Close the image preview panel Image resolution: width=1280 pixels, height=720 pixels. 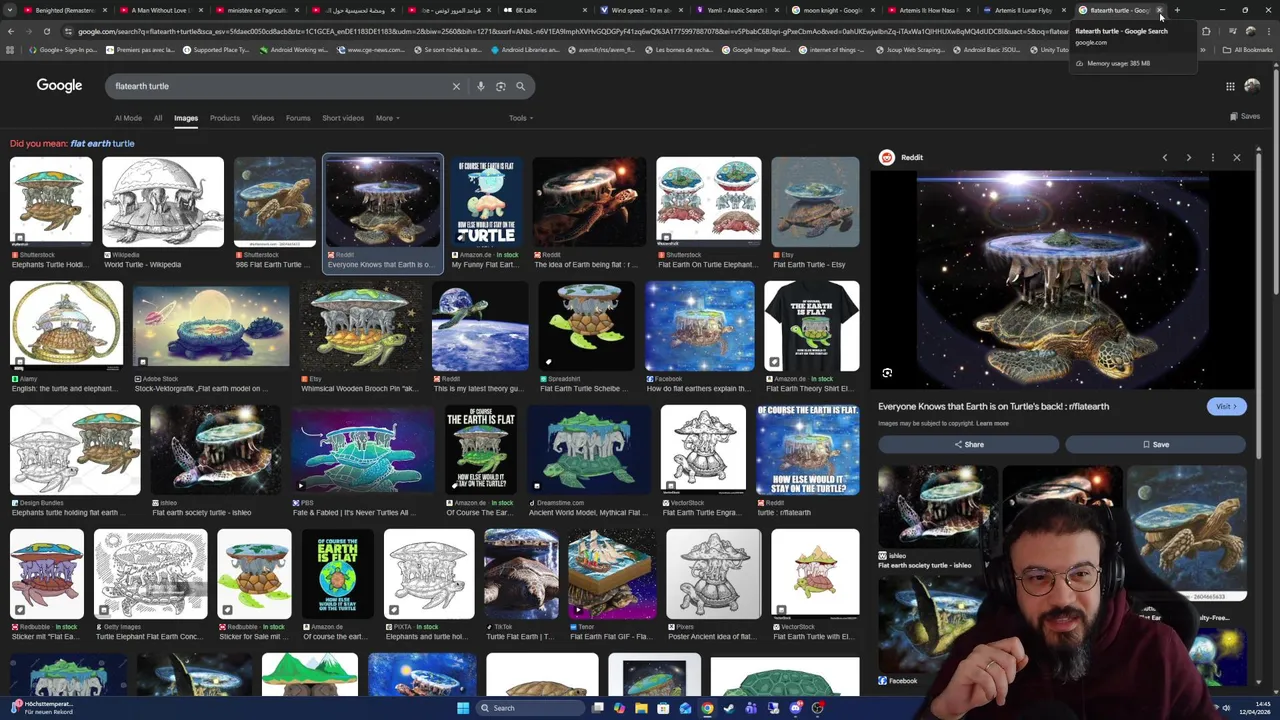pos(1237,157)
